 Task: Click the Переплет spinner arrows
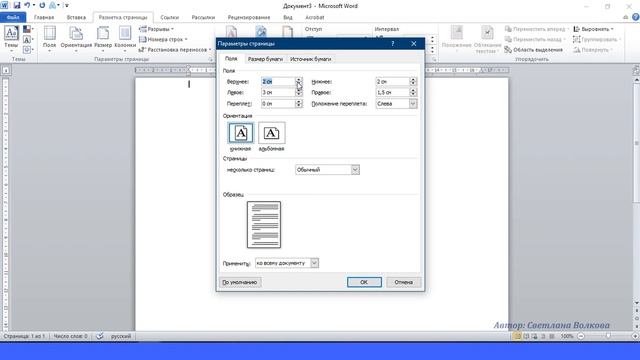(299, 104)
